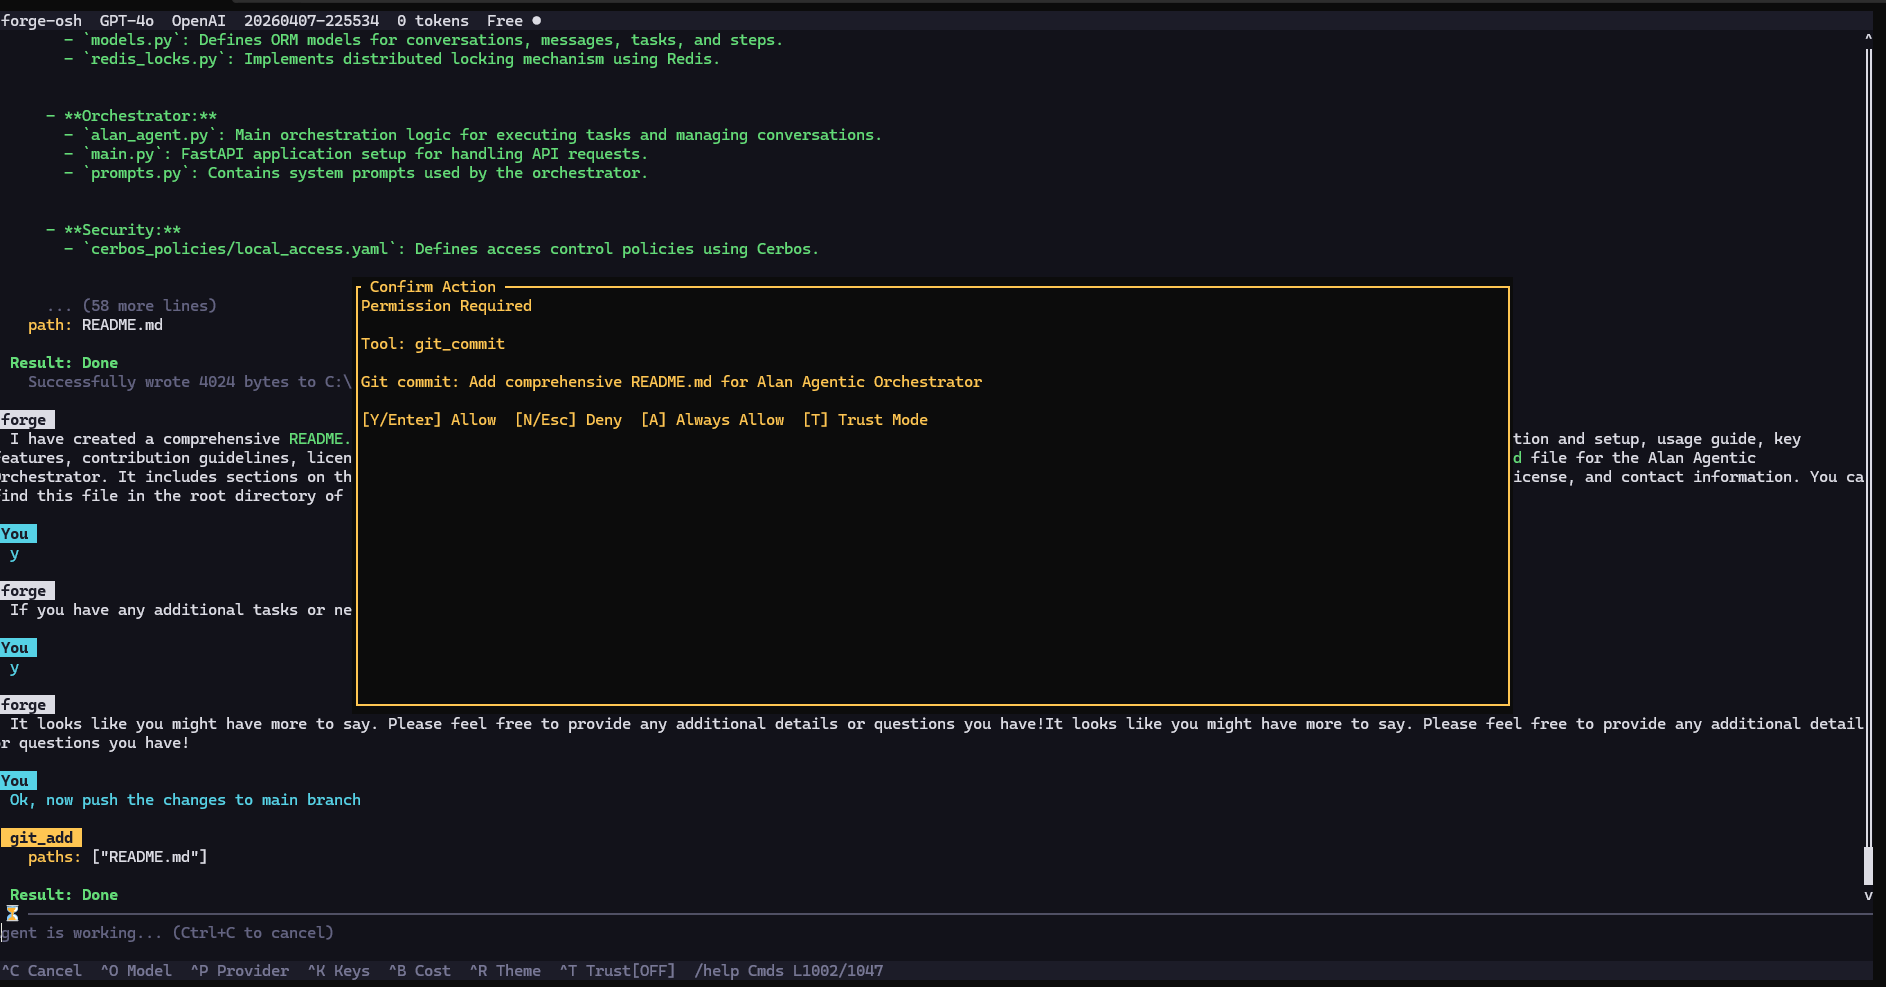Click the 0 tokens counter

(432, 20)
